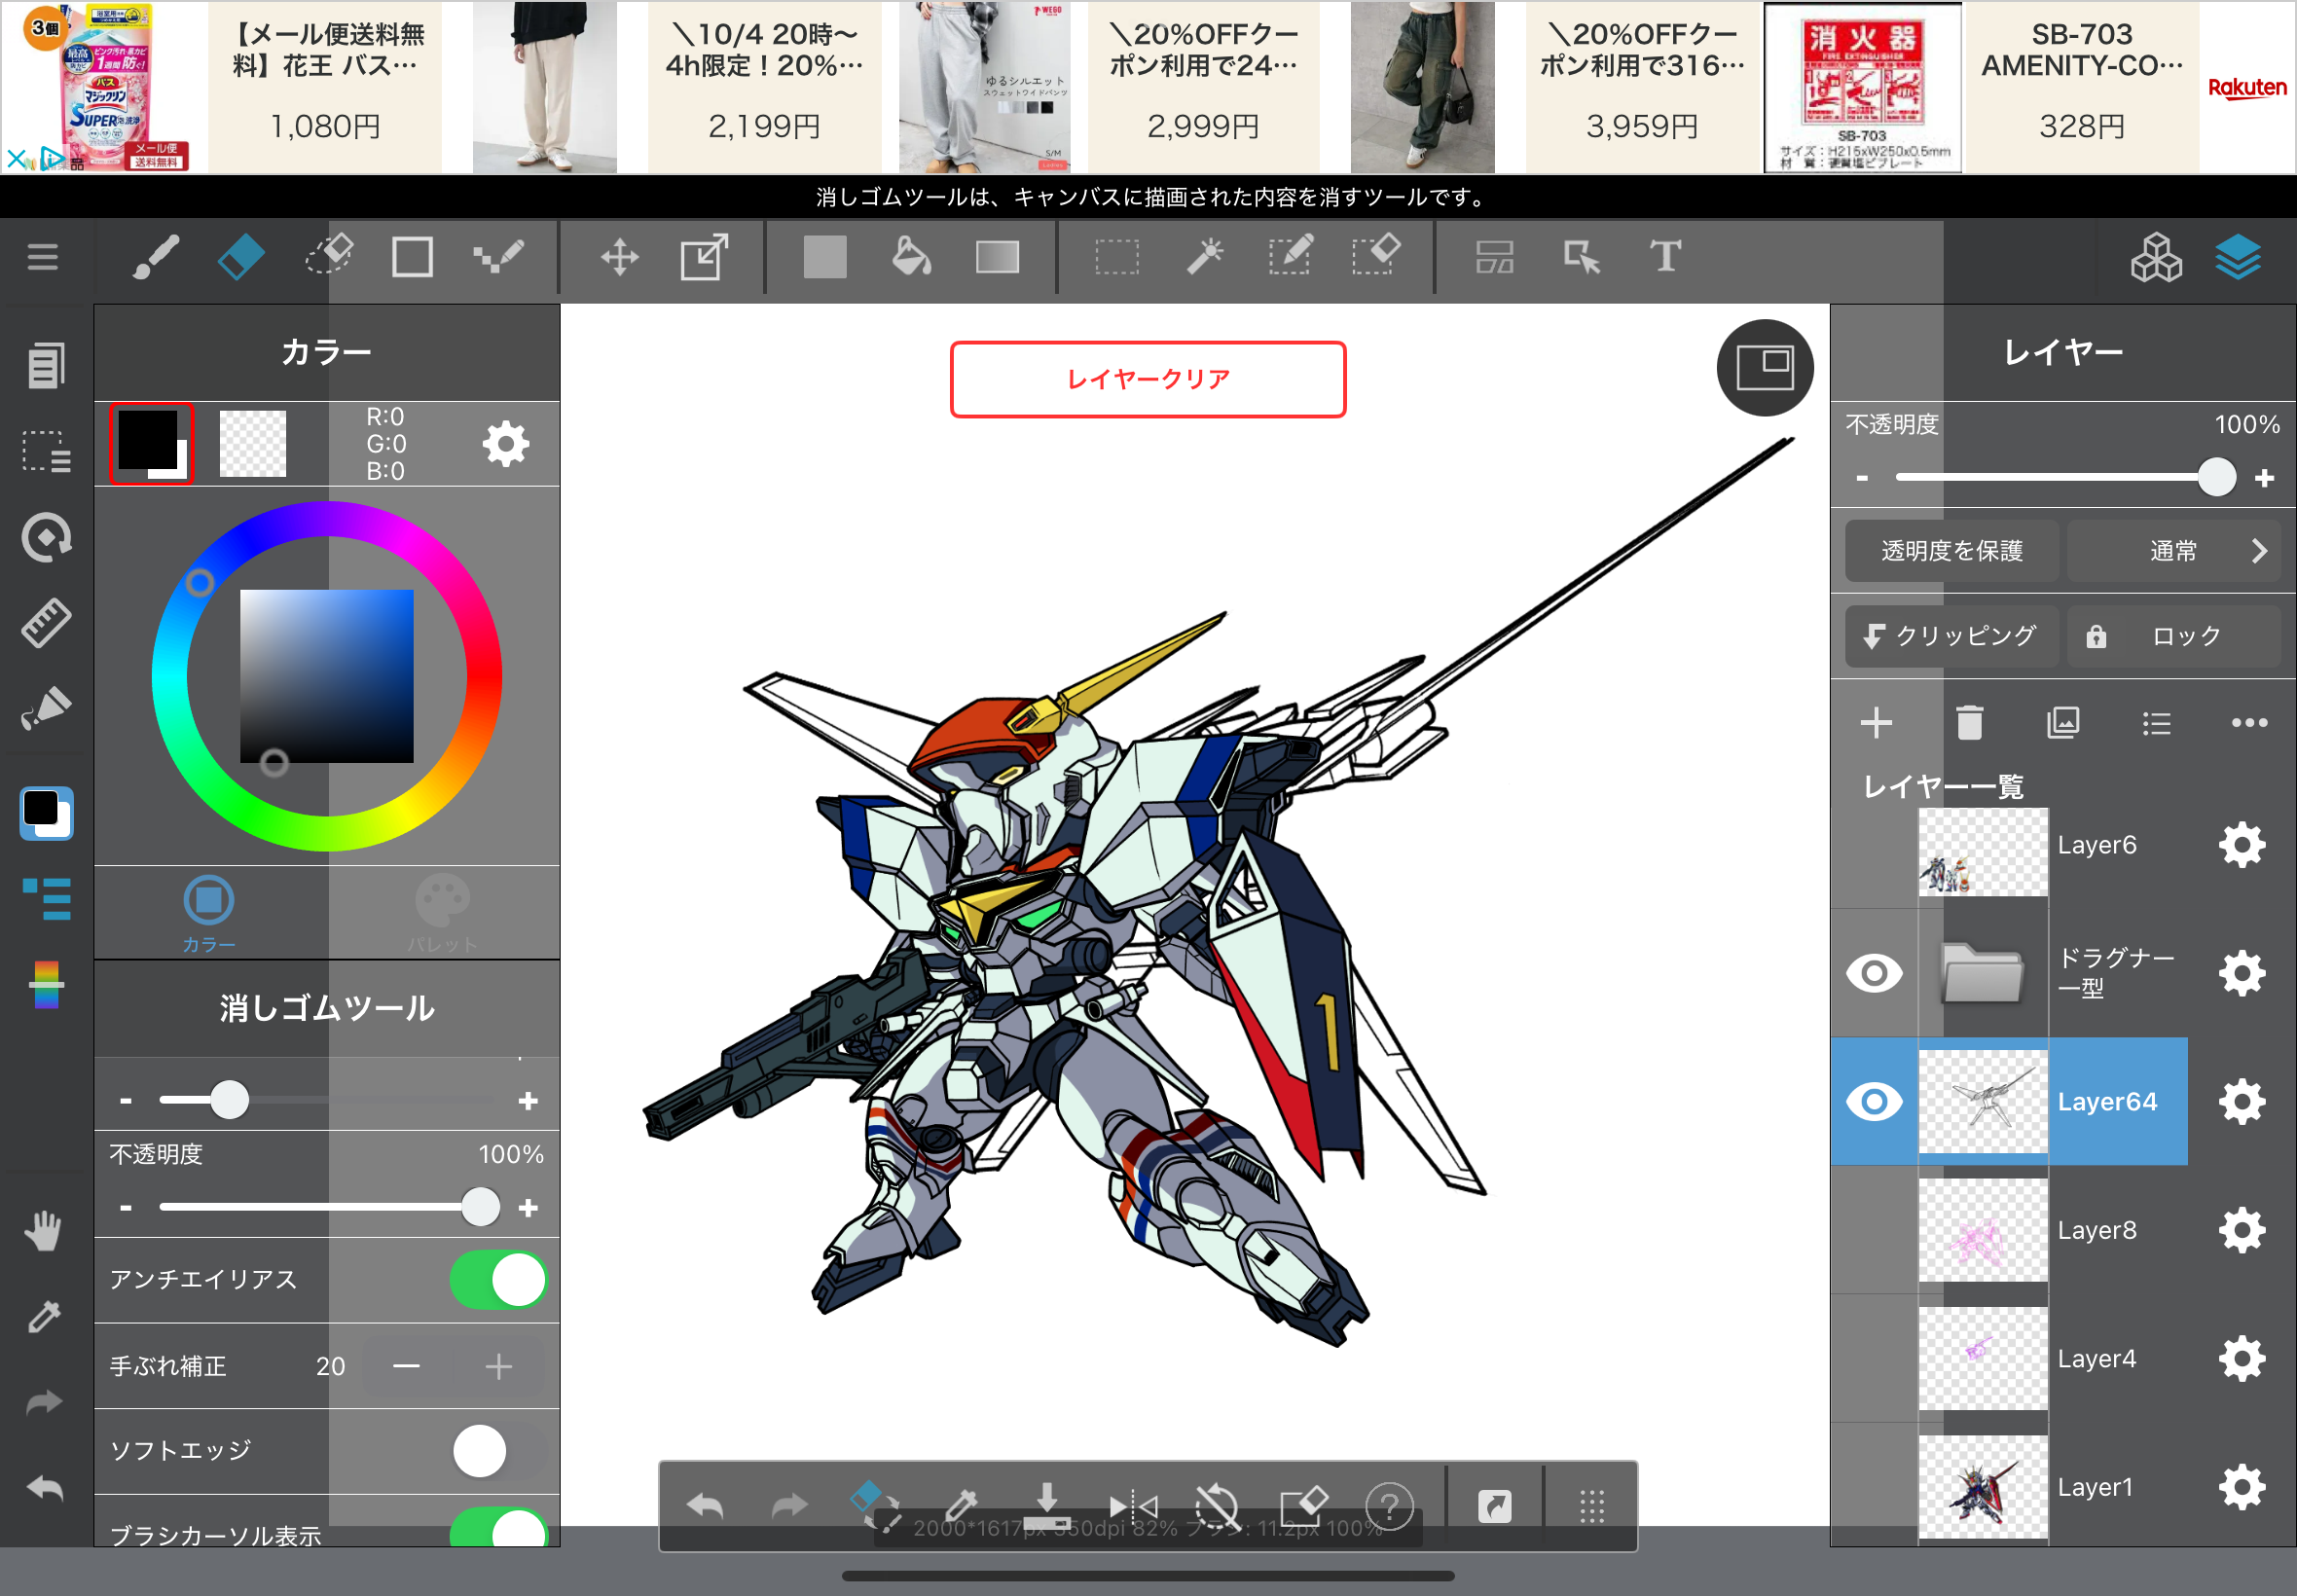2297x1596 pixels.
Task: Activate the Move tool
Action: pyautogui.click(x=619, y=257)
